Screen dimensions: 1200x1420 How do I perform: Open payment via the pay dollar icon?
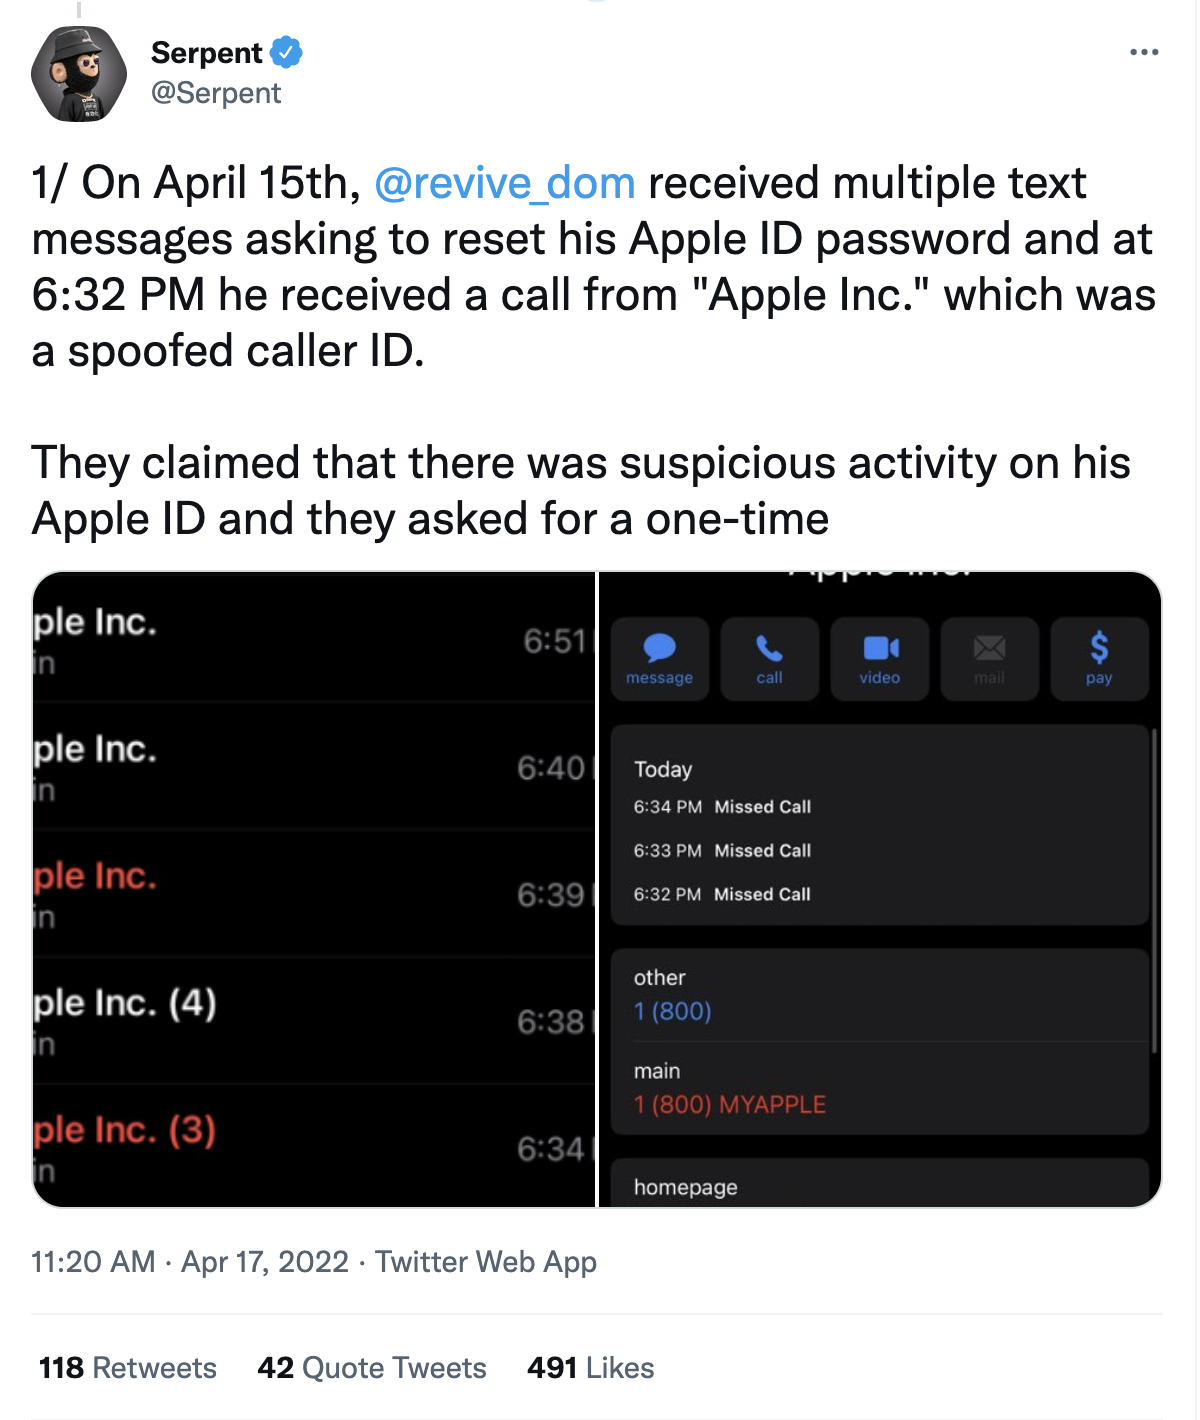tap(1099, 657)
